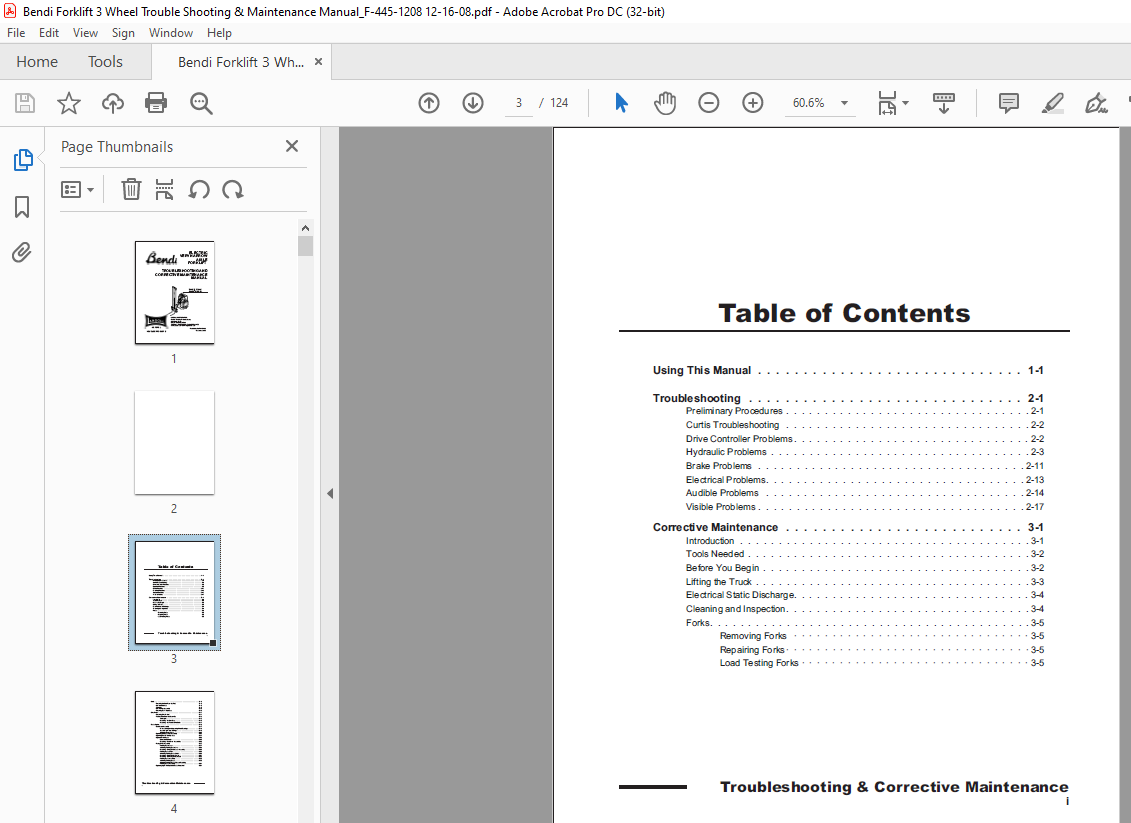This screenshot has height=823, width=1131.
Task: Switch to the Home tab
Action: point(37,62)
